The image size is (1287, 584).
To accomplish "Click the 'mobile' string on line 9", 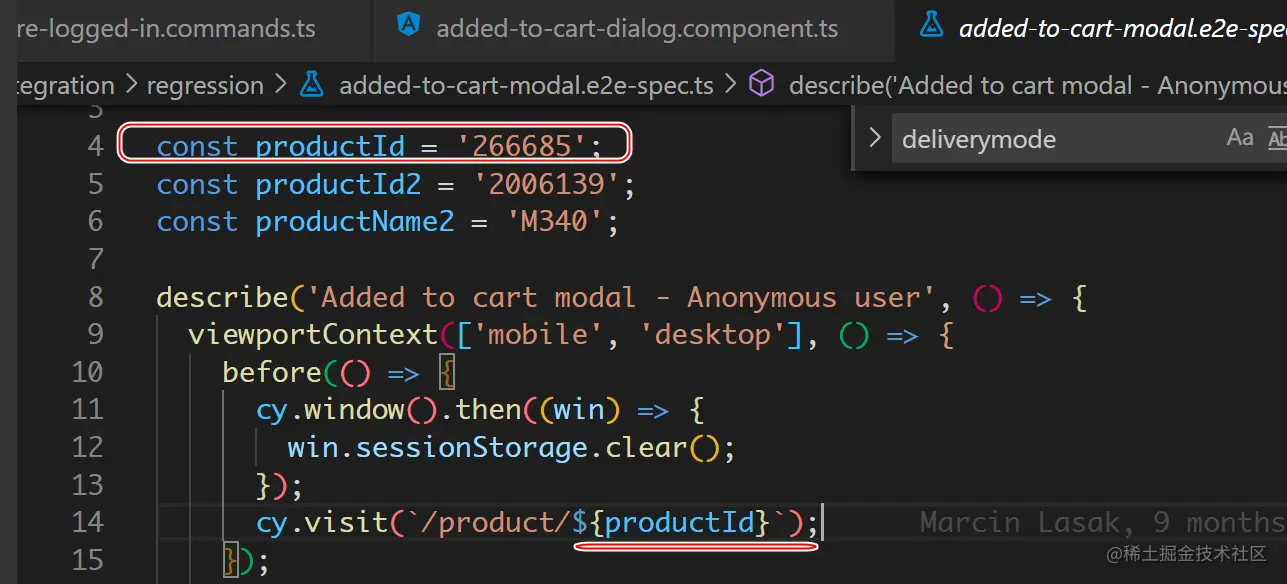I will [538, 334].
